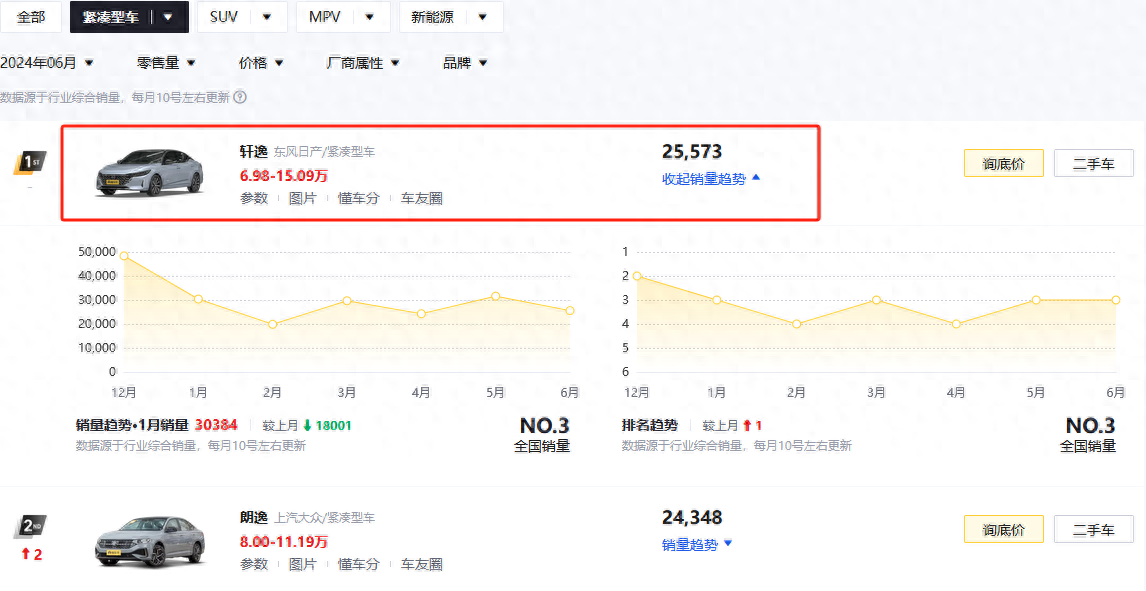Open 懂车分 link for 朗逸
Image resolution: width=1146 pixels, height=591 pixels.
coord(358,564)
